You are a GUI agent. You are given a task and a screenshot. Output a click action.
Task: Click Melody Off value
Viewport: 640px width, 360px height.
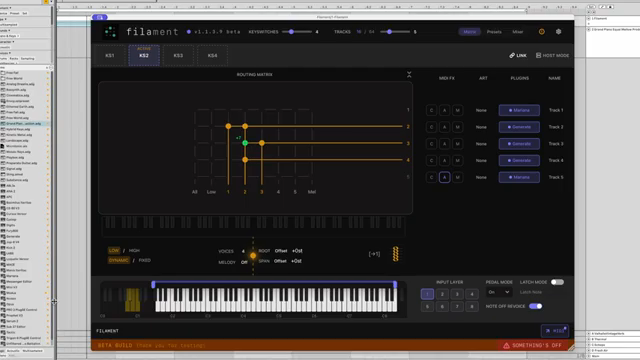(244, 262)
